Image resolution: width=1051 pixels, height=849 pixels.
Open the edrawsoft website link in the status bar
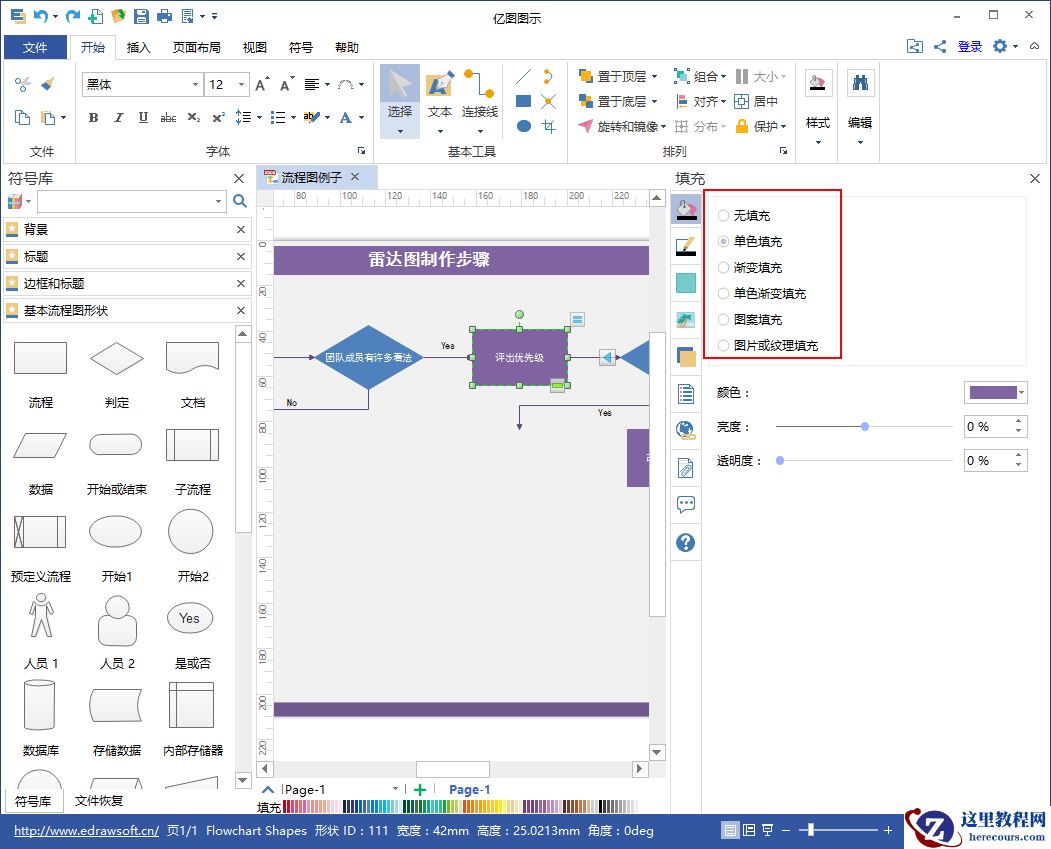click(85, 830)
